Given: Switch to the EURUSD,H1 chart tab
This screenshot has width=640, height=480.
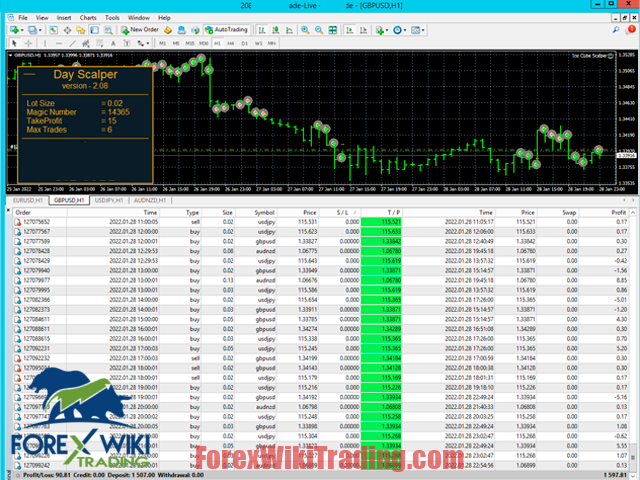Looking at the screenshot, I should 28,200.
